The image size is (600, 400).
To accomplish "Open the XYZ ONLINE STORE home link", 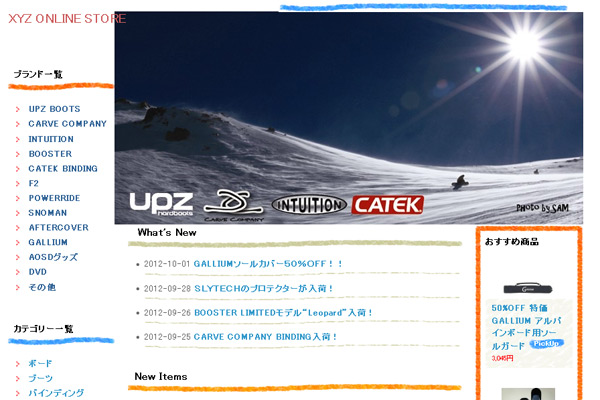I will tap(67, 18).
